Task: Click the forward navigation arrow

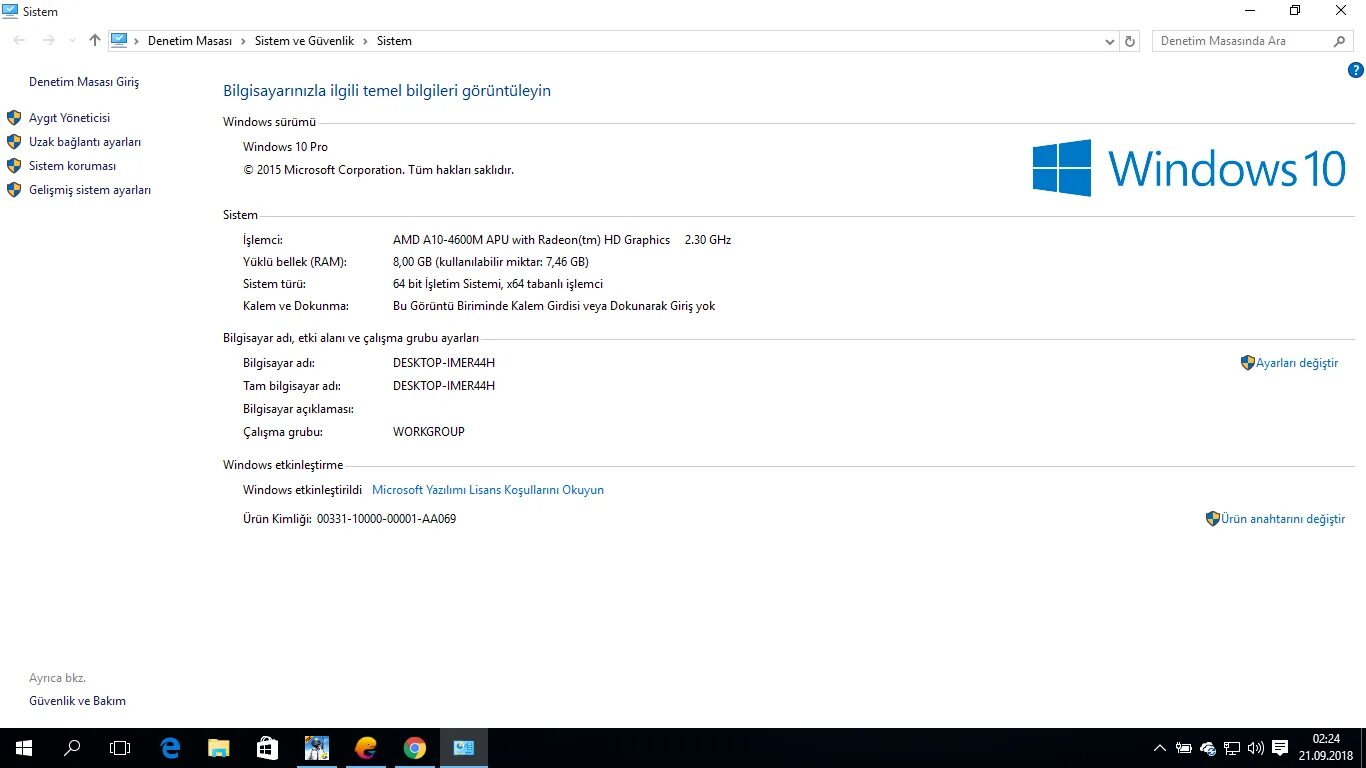Action: coord(49,41)
